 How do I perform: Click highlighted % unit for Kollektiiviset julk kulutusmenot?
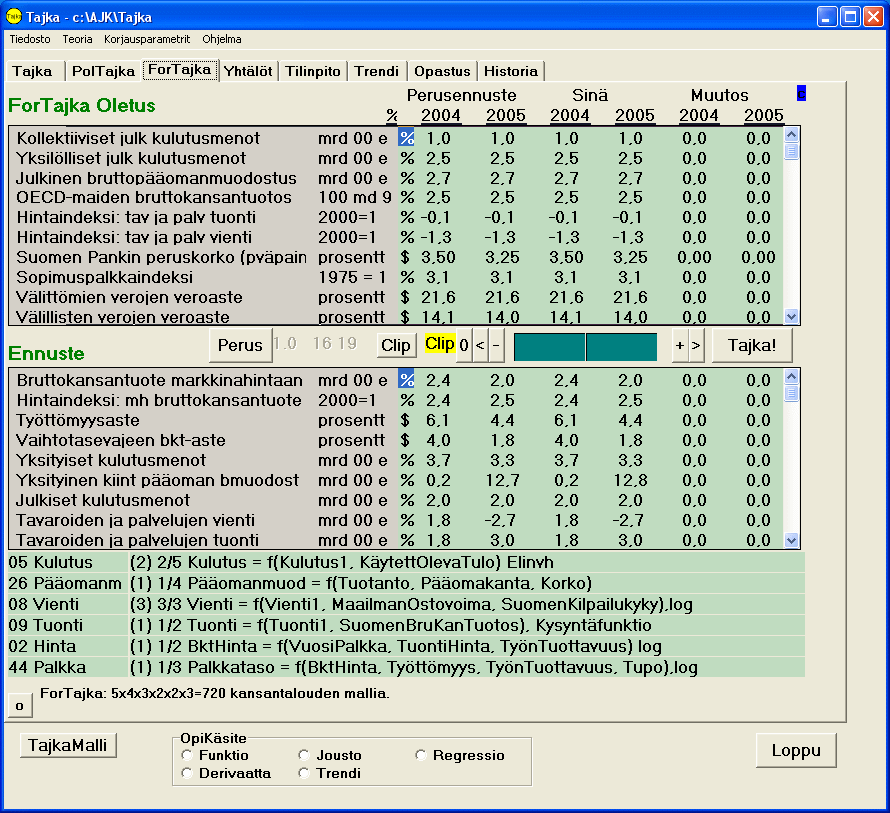(406, 138)
